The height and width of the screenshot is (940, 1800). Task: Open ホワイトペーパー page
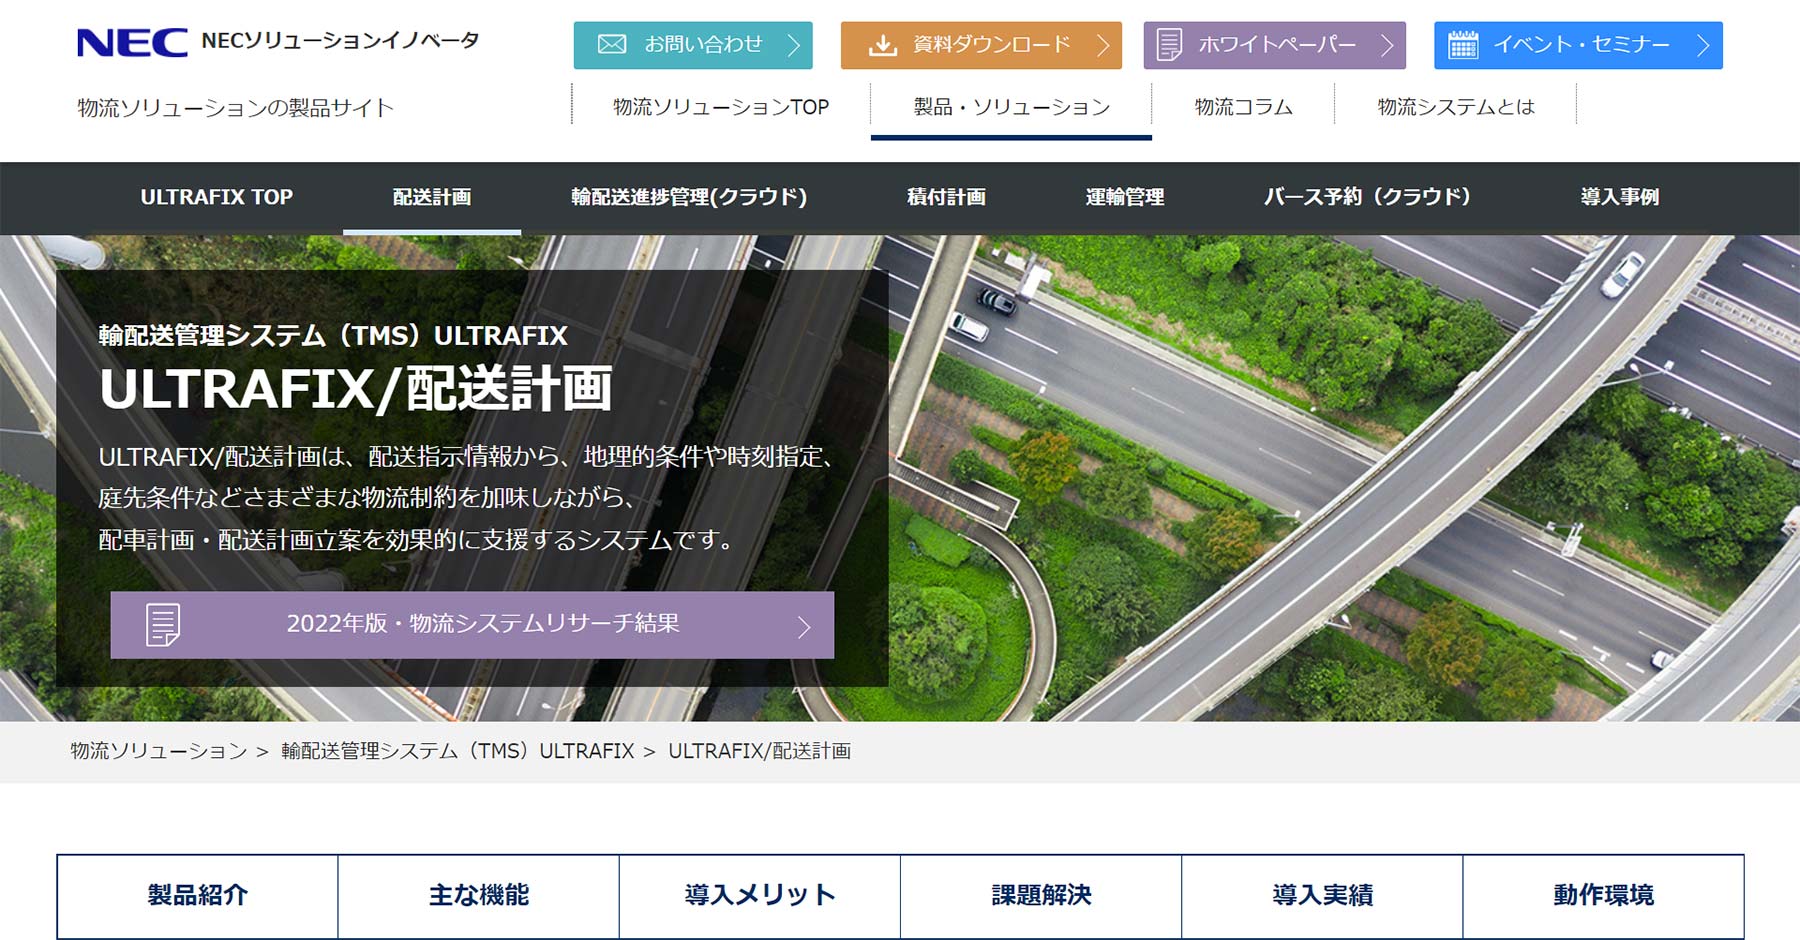click(x=1274, y=45)
